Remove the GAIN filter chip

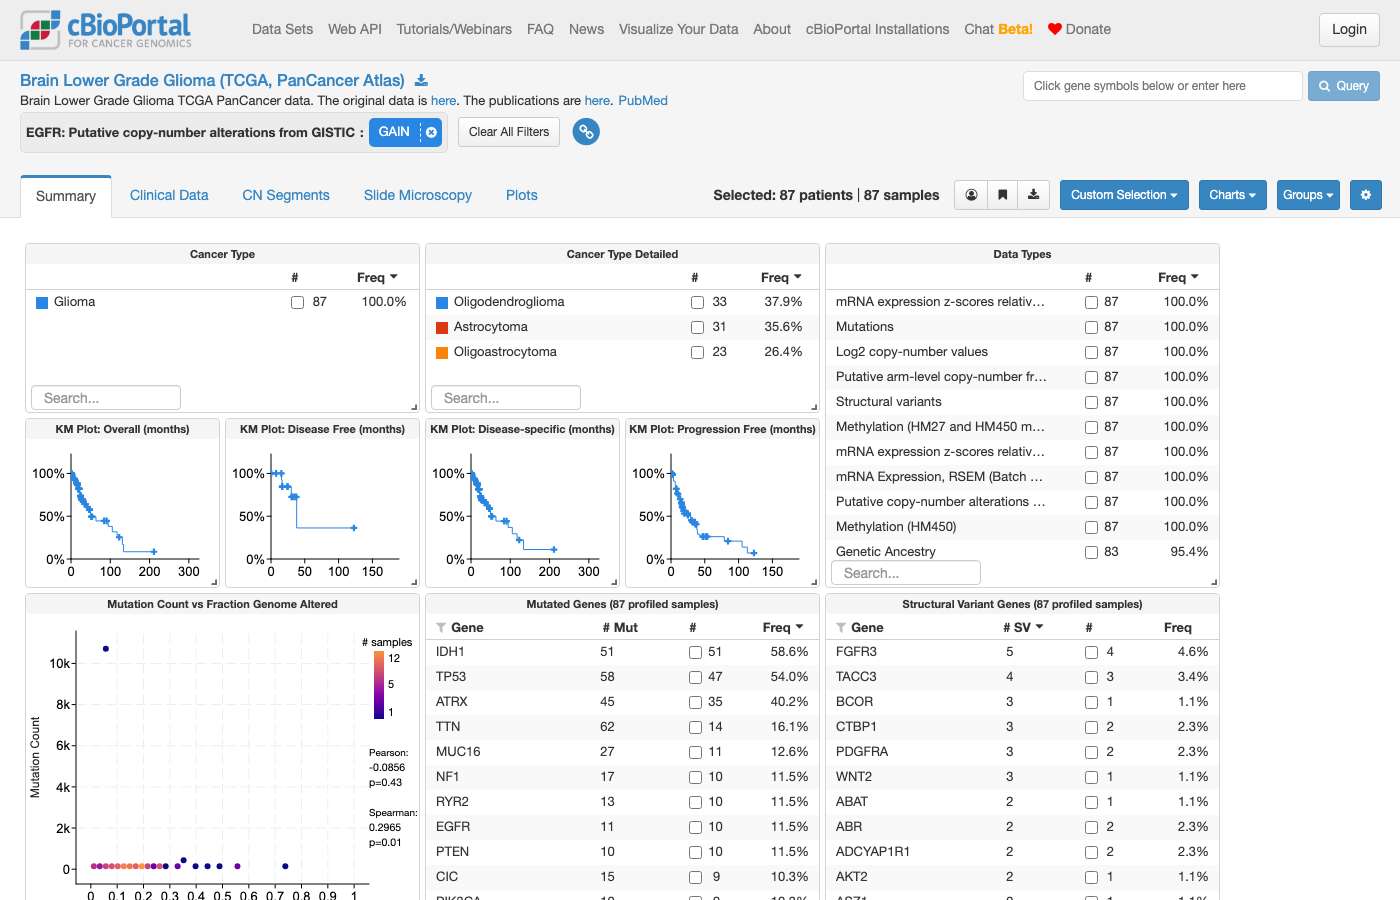431,132
